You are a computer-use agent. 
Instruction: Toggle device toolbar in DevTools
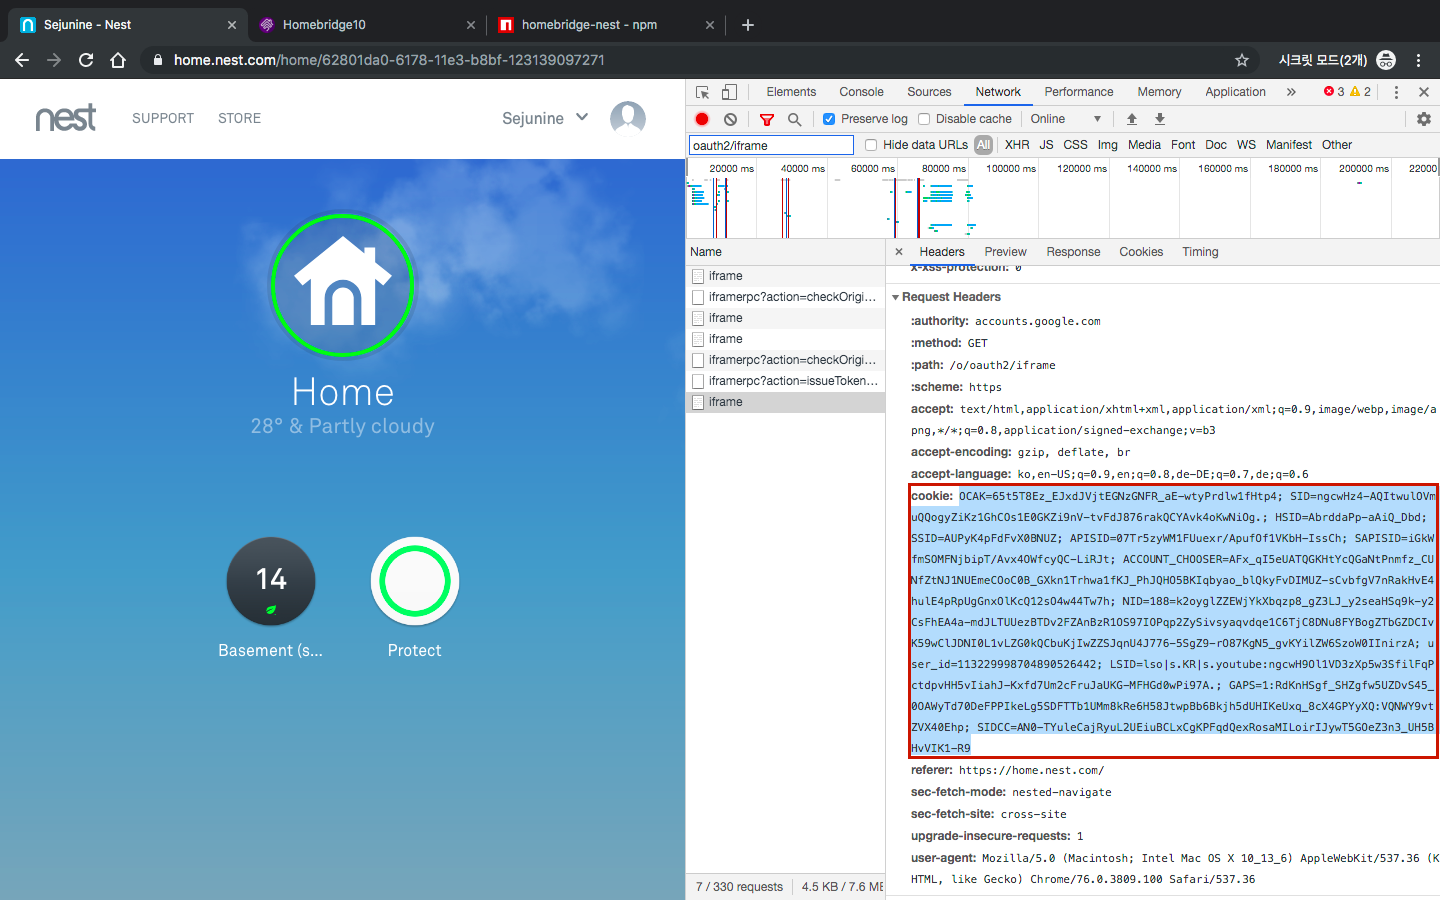coord(730,92)
